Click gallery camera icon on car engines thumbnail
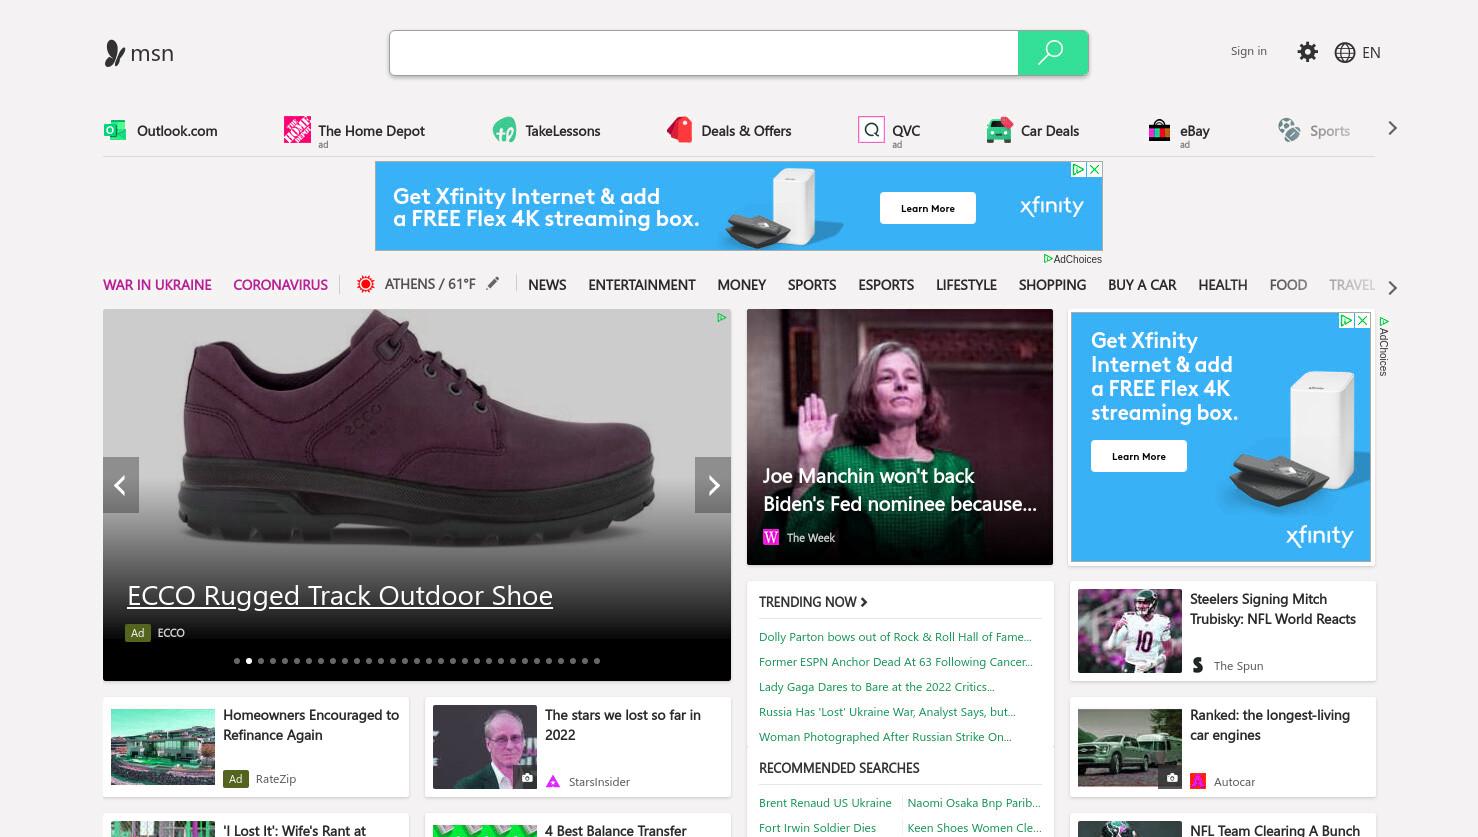Image resolution: width=1478 pixels, height=837 pixels. [x=1172, y=778]
